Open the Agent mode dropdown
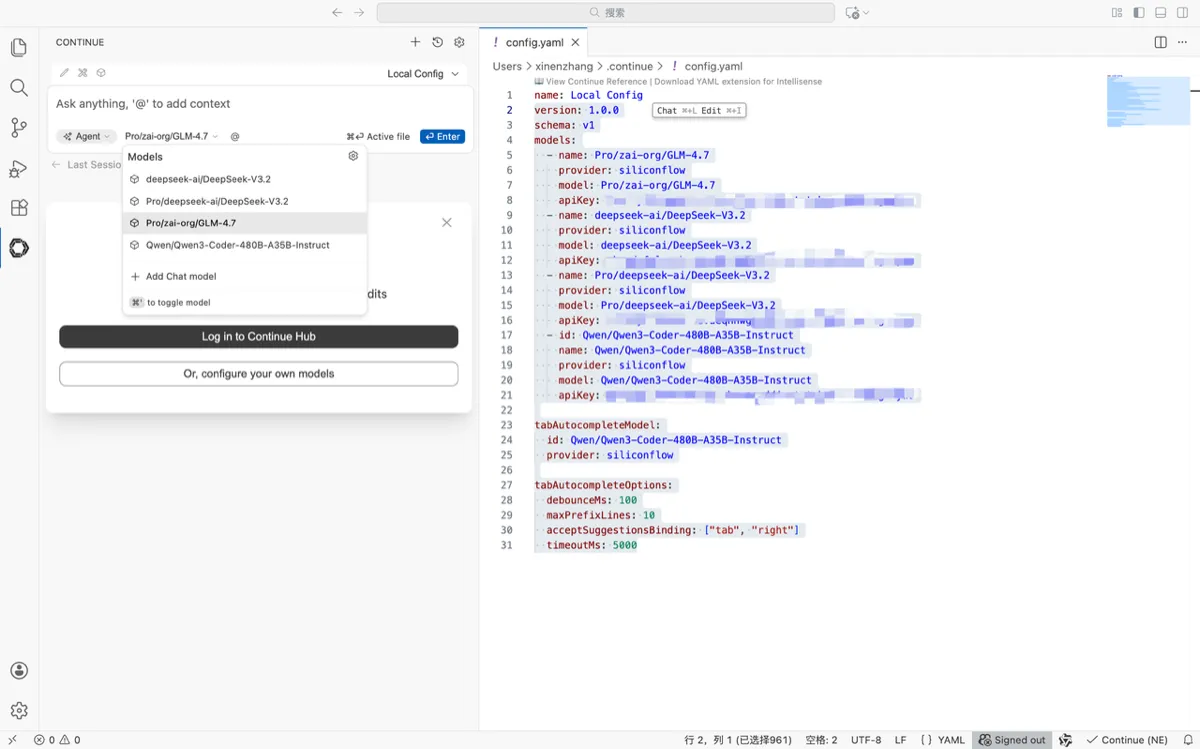The image size is (1200, 749). point(86,136)
